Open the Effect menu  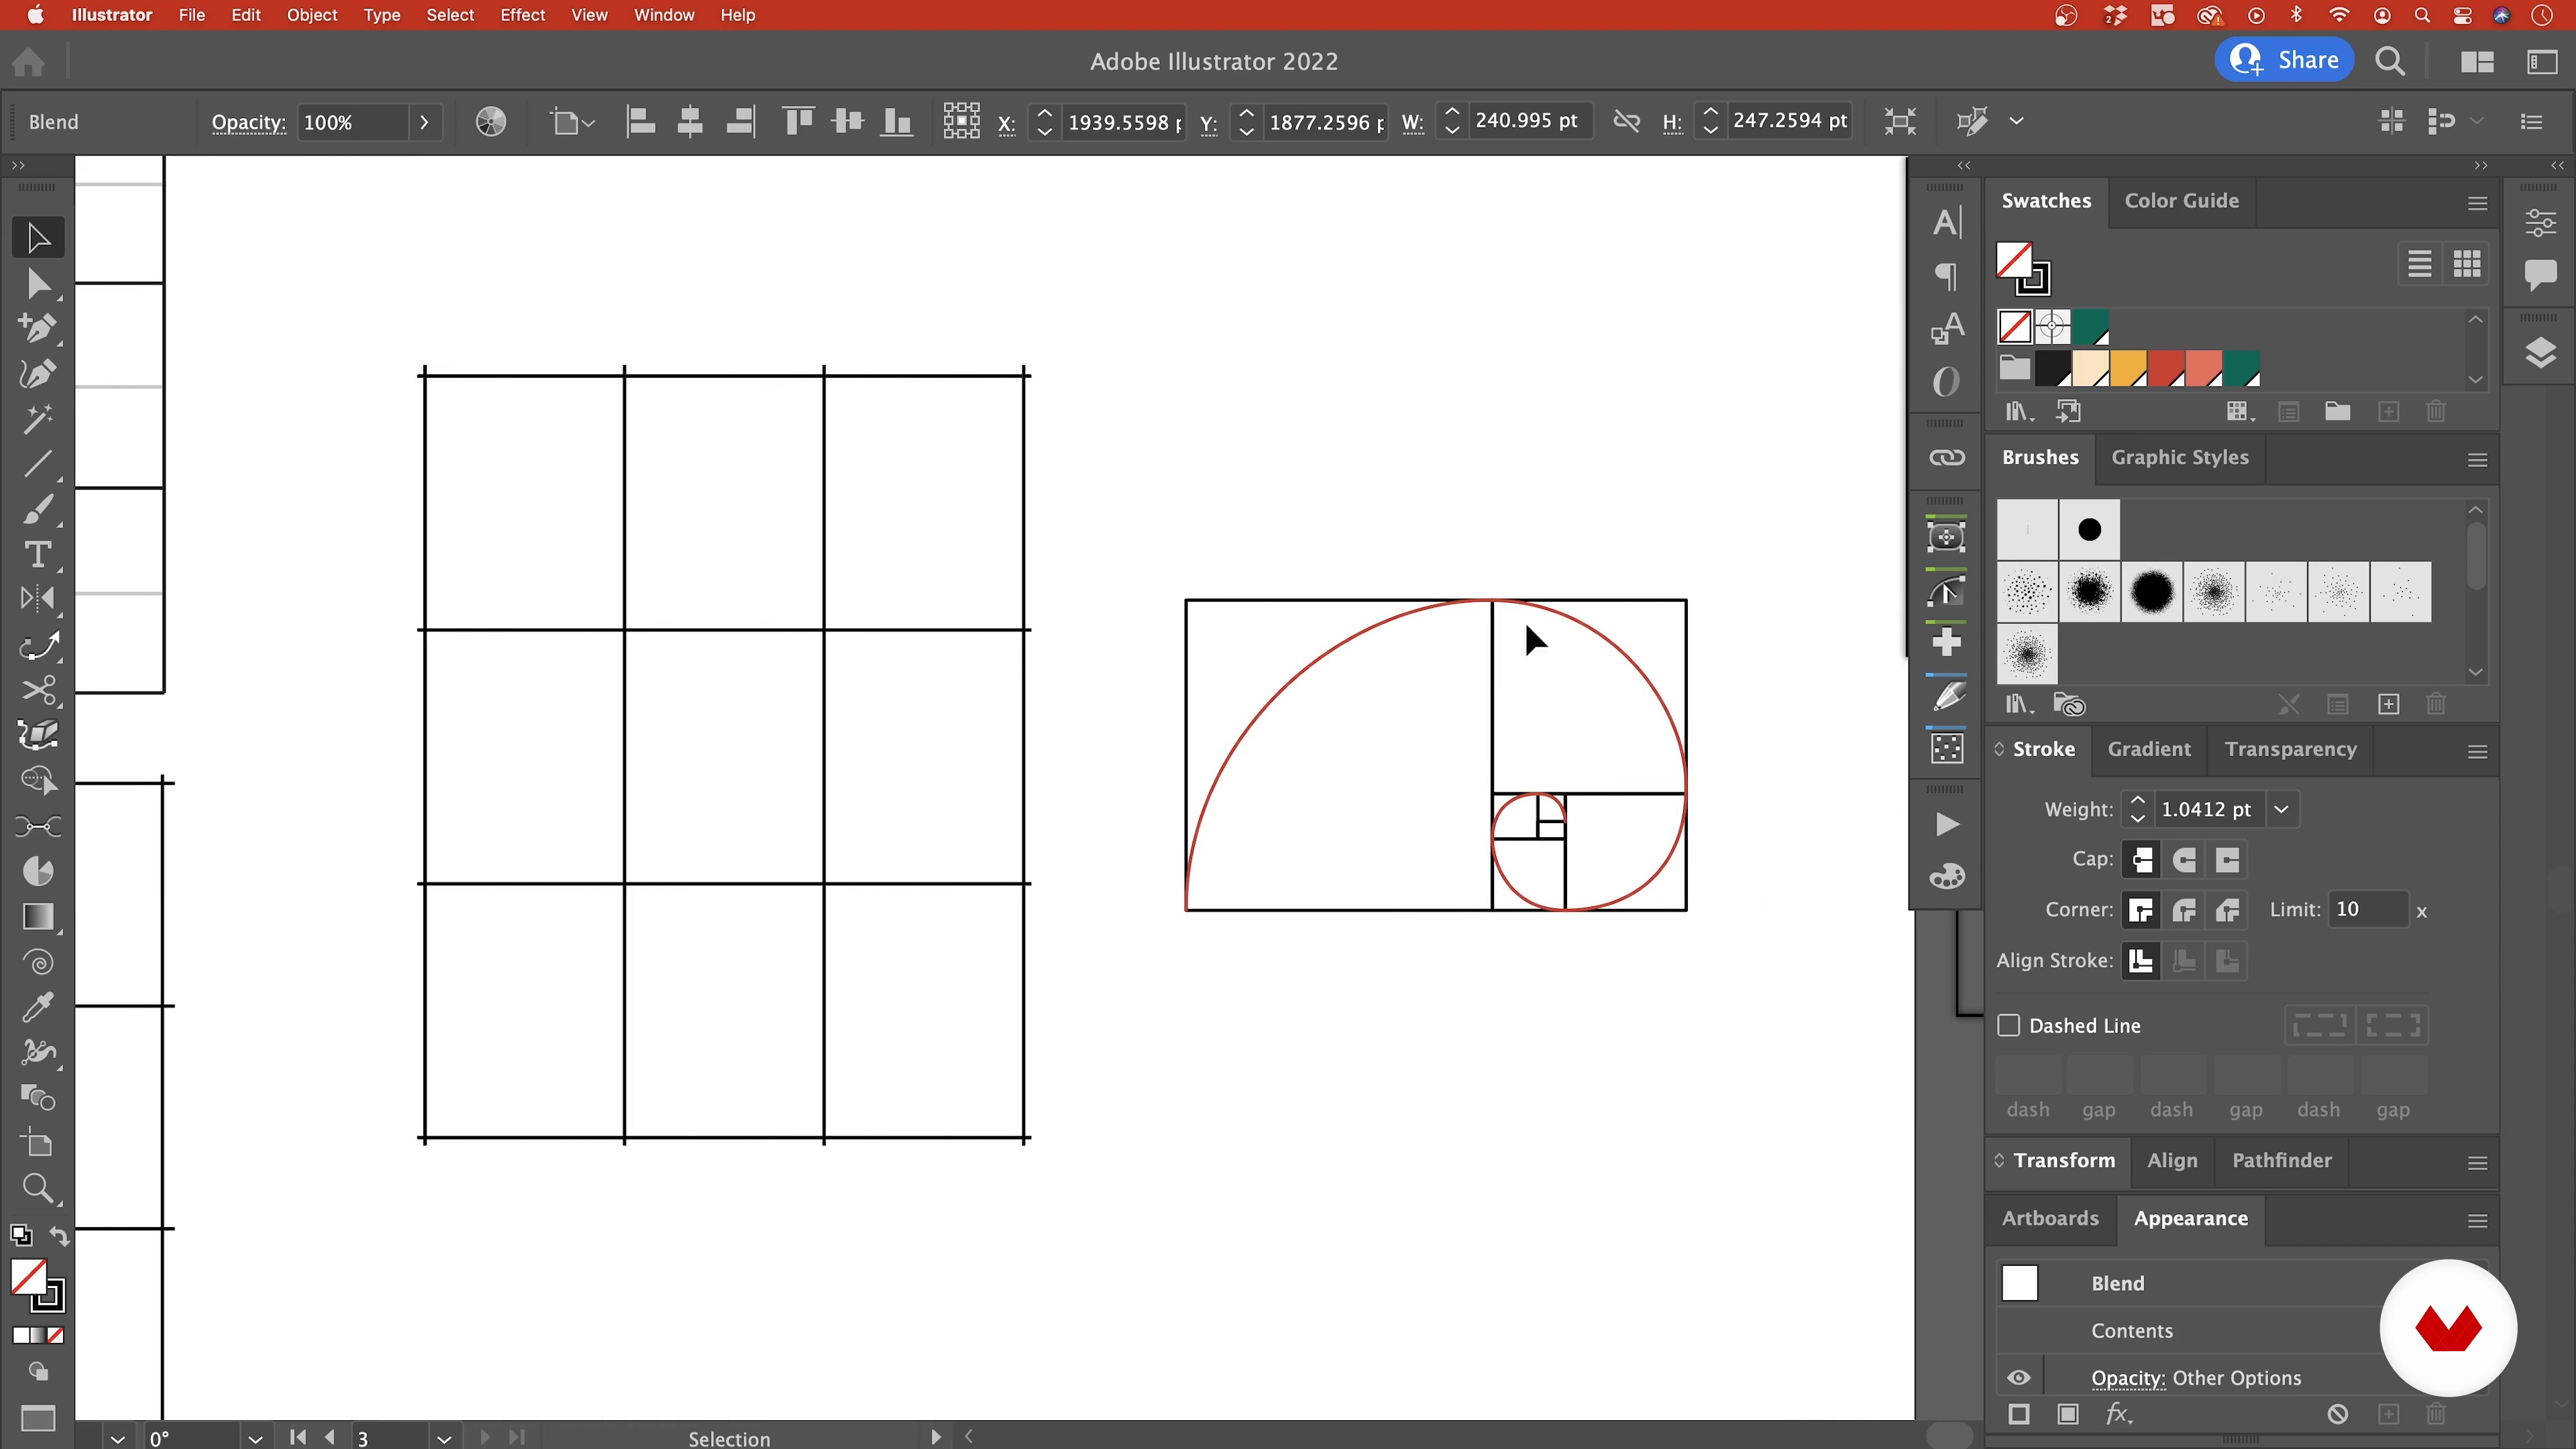coord(522,15)
